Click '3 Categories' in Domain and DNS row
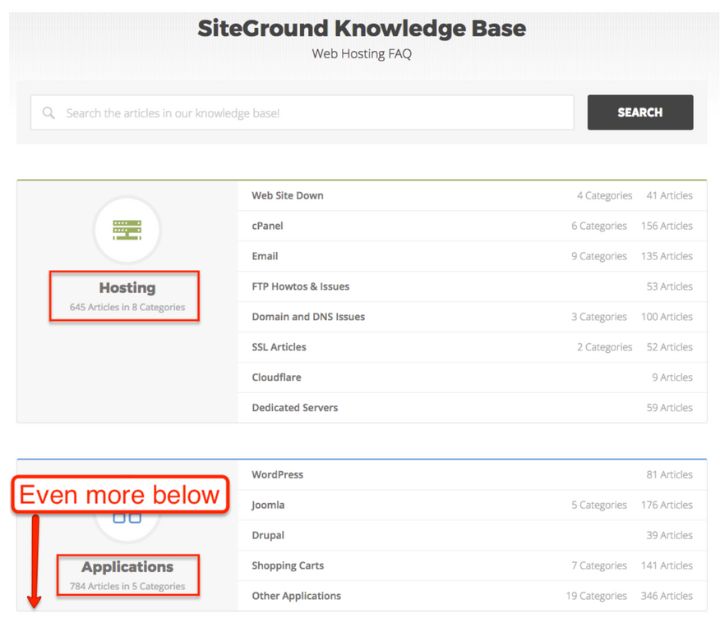This screenshot has width=720, height=627. coord(599,317)
